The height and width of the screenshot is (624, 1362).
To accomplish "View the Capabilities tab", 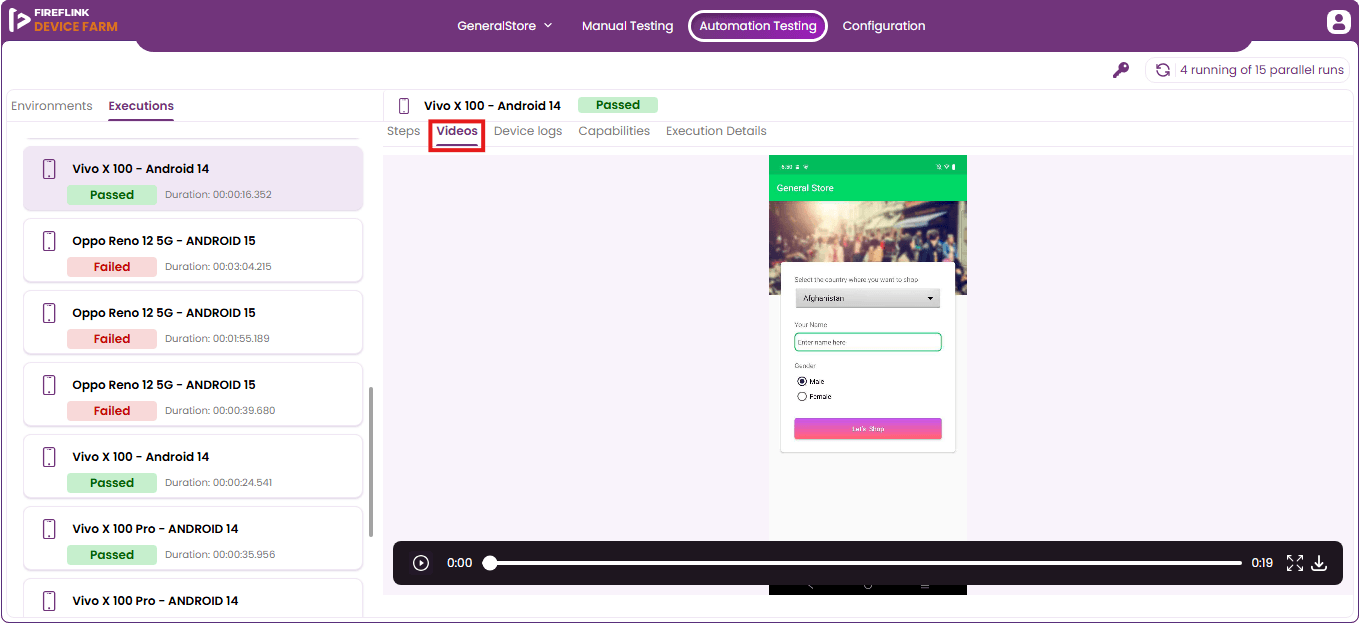I will click(614, 131).
